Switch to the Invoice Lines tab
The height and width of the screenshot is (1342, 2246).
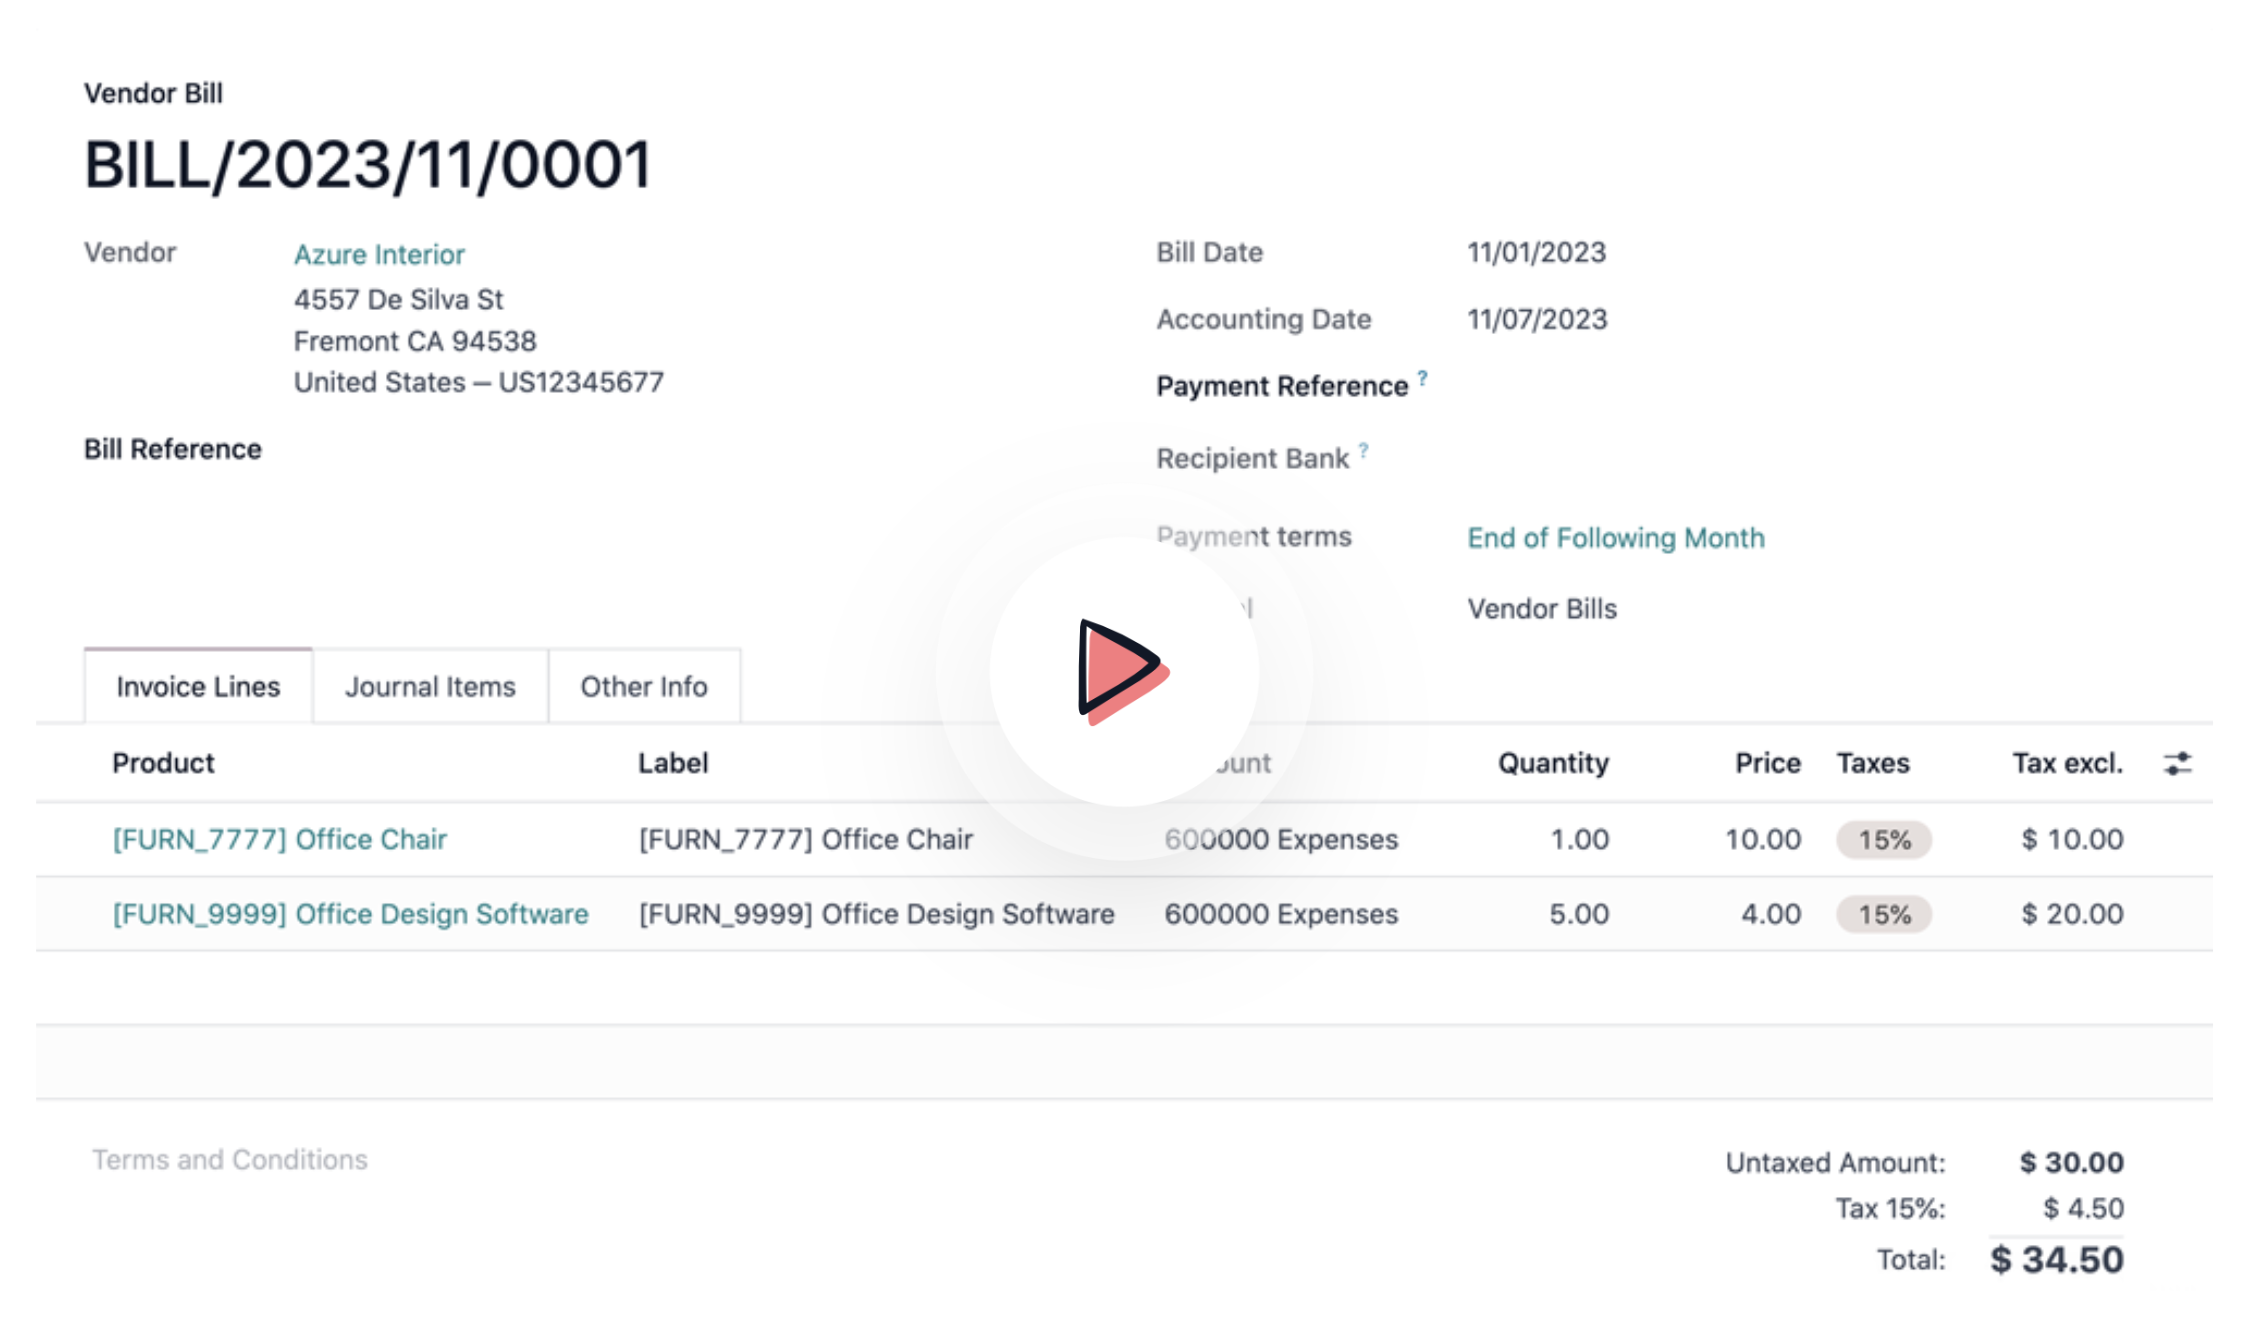pyautogui.click(x=198, y=686)
